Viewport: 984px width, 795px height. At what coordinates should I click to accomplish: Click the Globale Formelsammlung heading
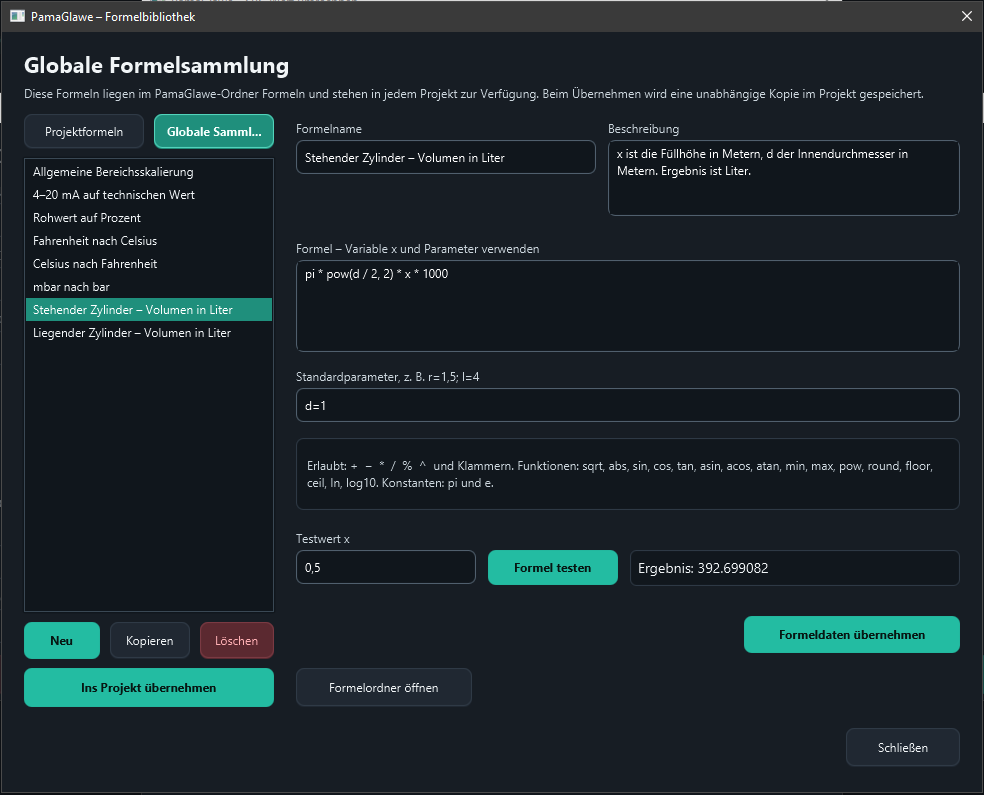156,66
